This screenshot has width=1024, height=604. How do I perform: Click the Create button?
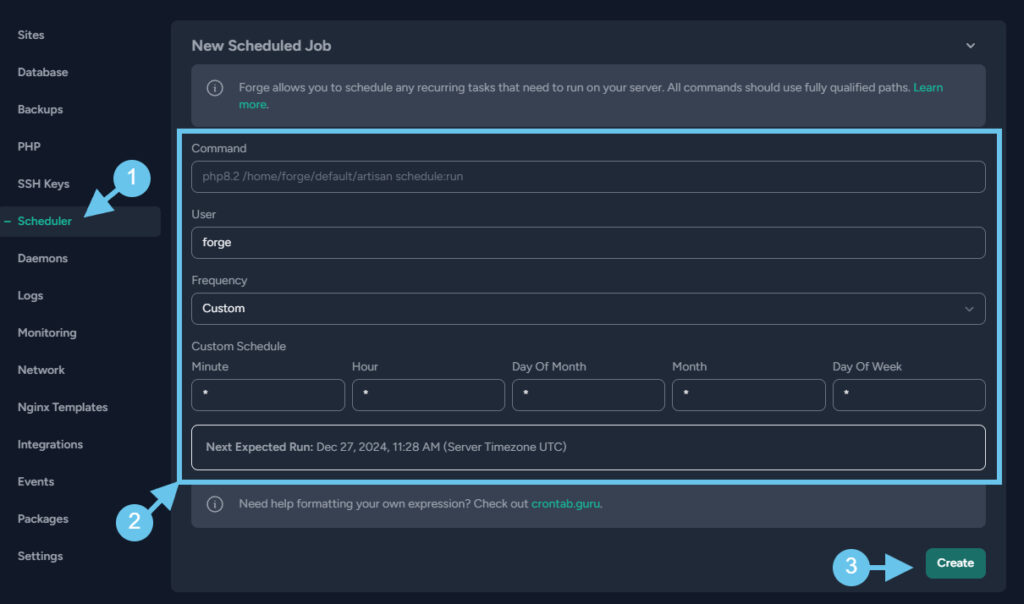(x=955, y=563)
